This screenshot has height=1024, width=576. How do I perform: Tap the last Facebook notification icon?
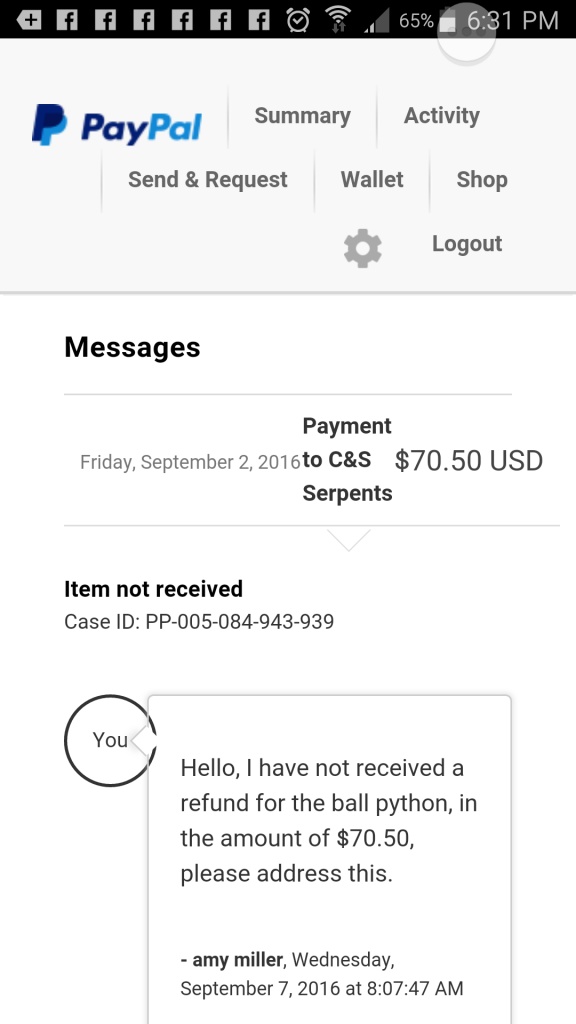[x=259, y=21]
